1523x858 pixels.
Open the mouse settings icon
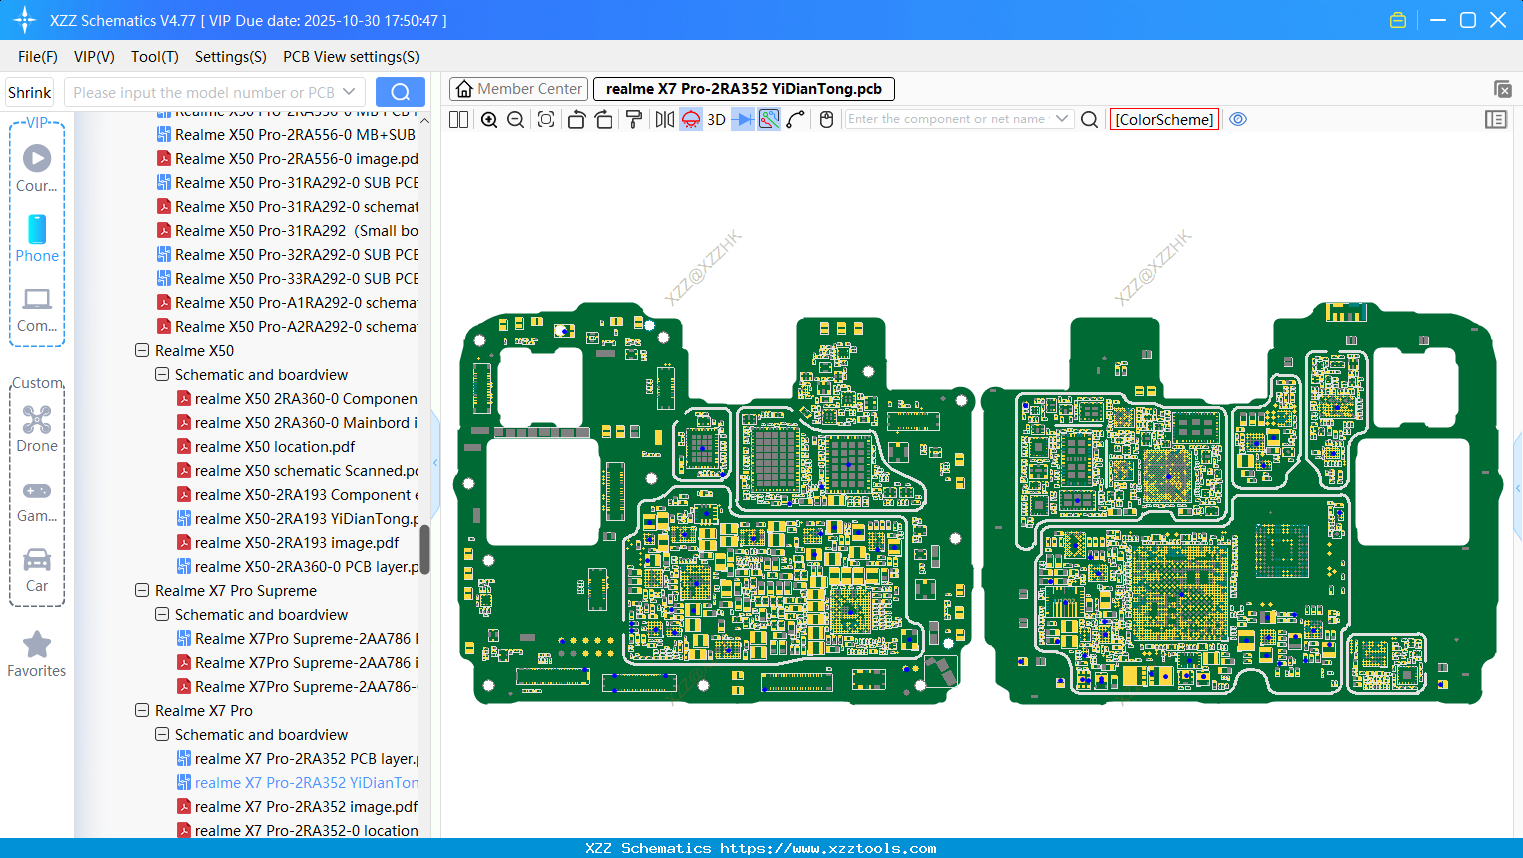(x=826, y=120)
